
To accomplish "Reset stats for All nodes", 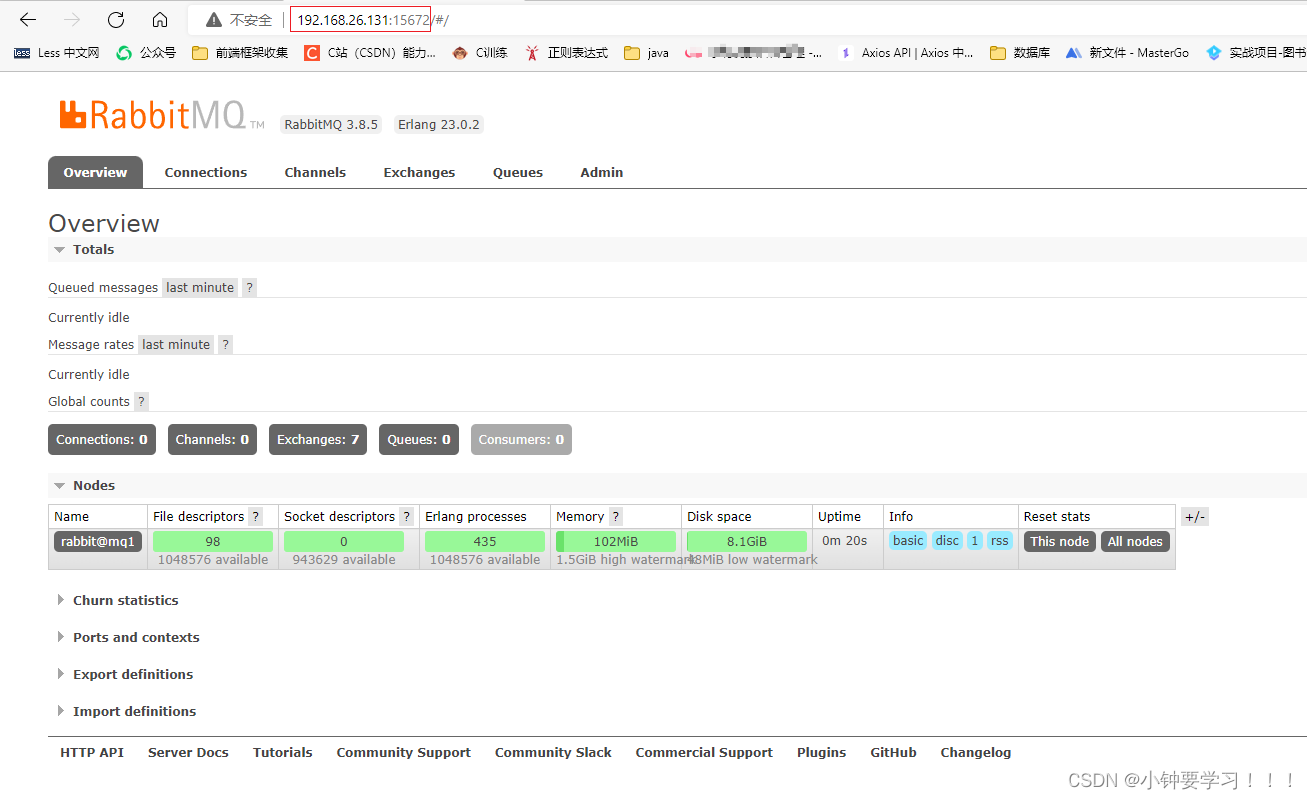I will point(1135,542).
